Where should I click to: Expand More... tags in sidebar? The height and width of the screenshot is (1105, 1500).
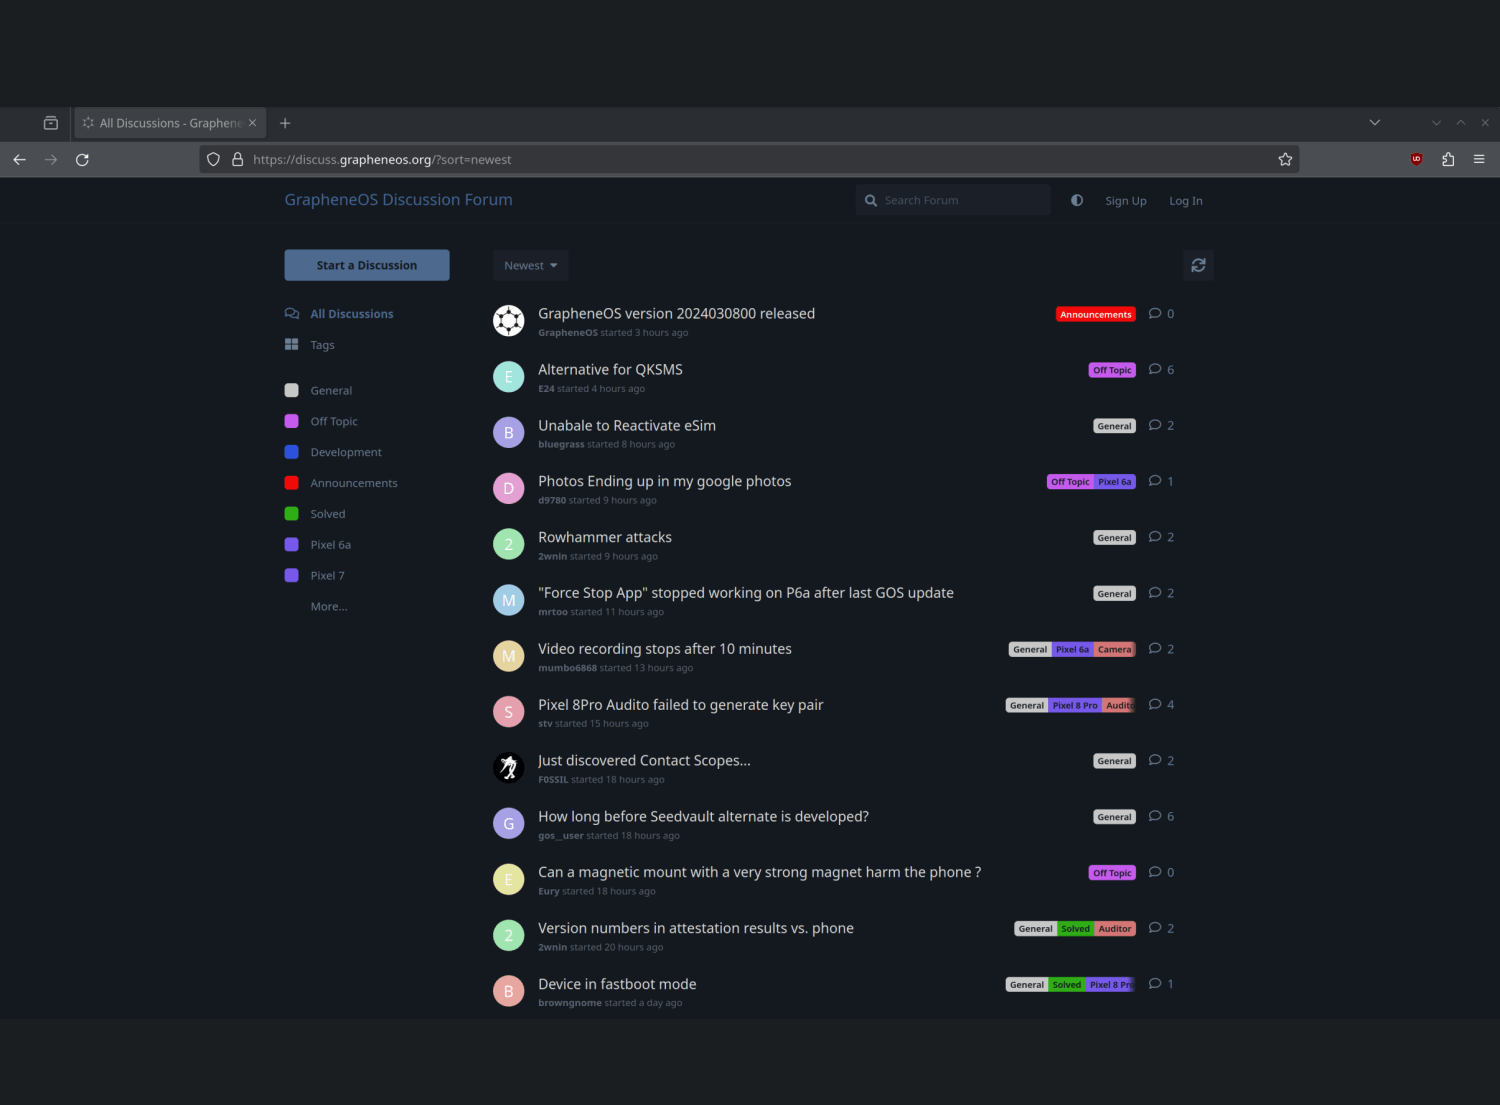pyautogui.click(x=329, y=607)
